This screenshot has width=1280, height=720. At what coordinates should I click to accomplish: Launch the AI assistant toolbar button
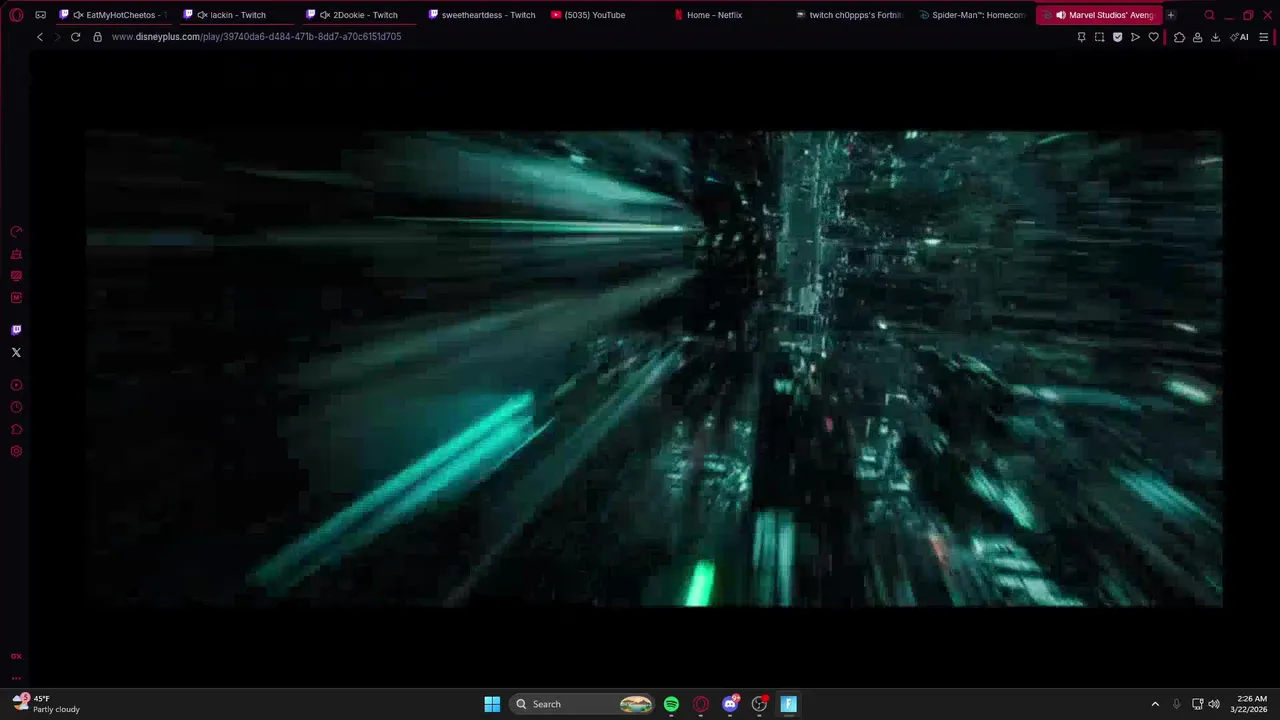pos(1240,37)
